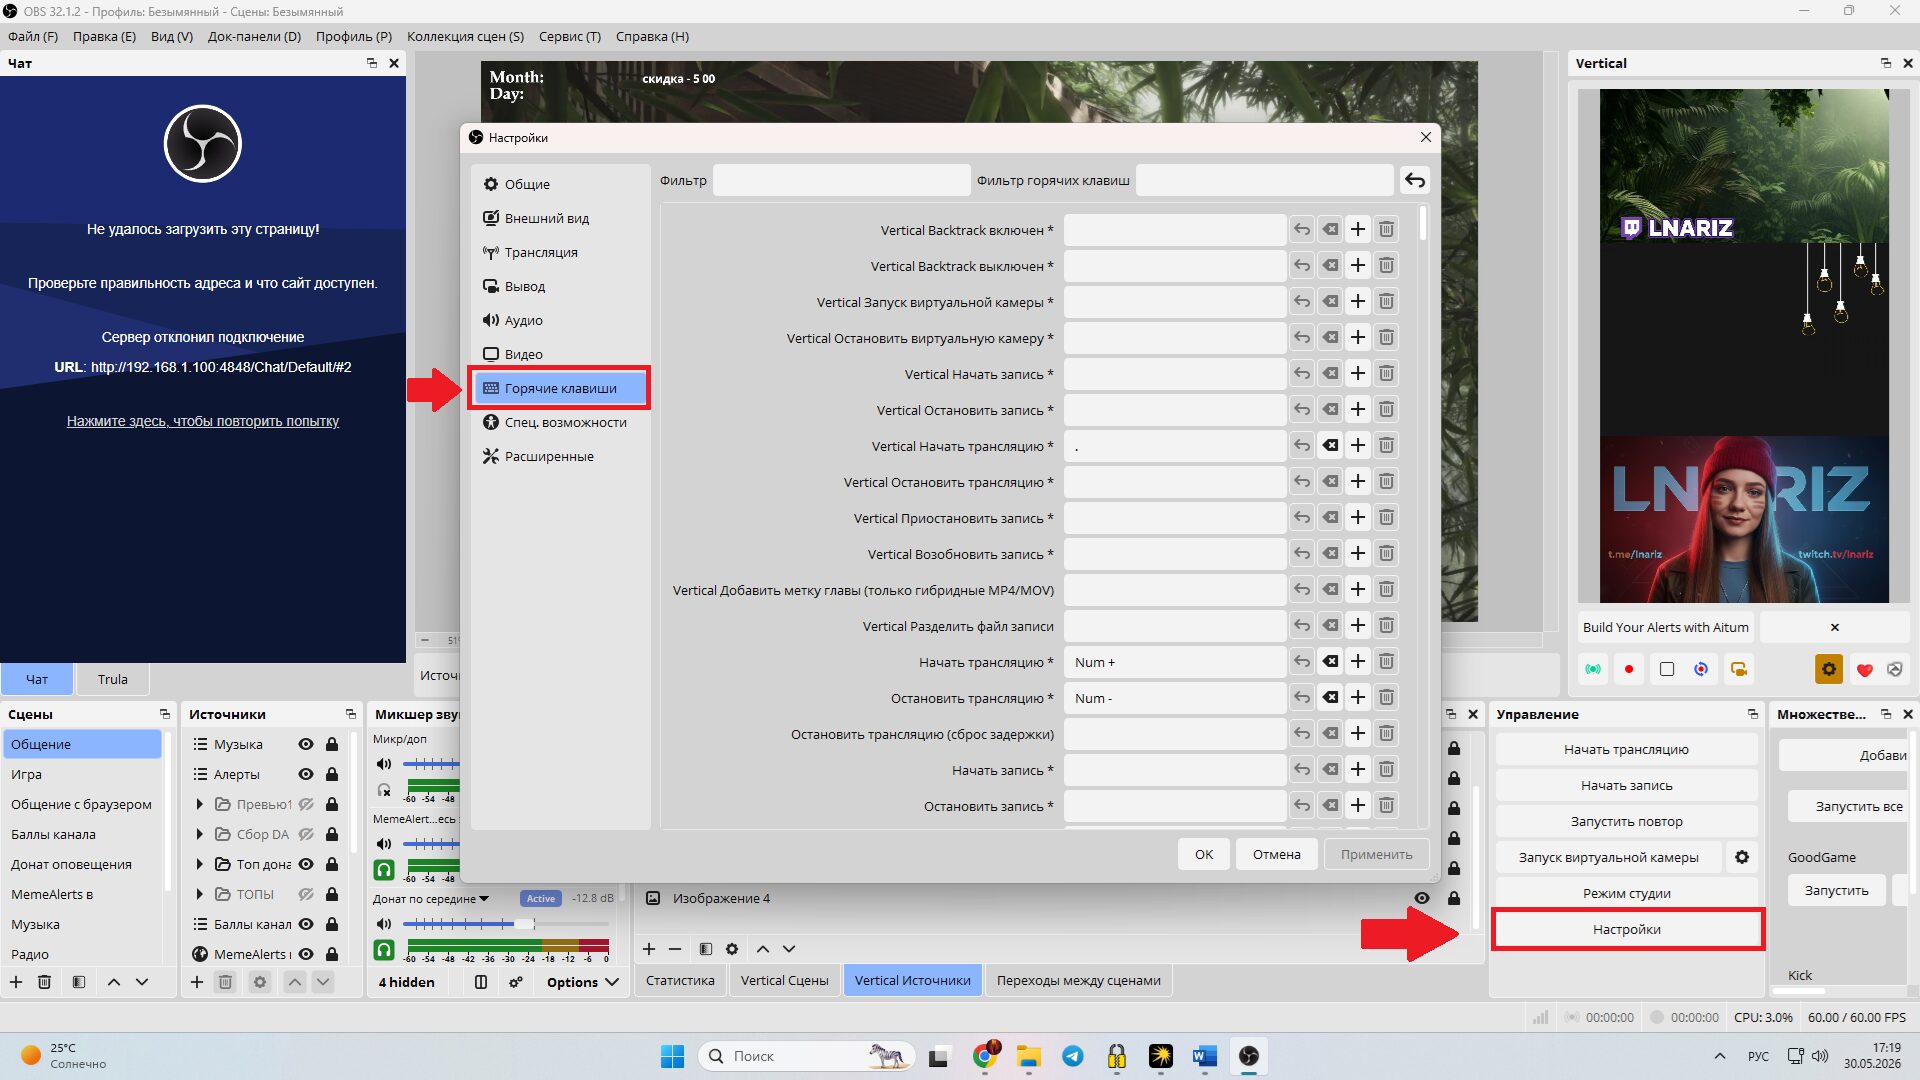This screenshot has width=1920, height=1080.
Task: Open the Док-панели menu
Action: pyautogui.click(x=254, y=36)
